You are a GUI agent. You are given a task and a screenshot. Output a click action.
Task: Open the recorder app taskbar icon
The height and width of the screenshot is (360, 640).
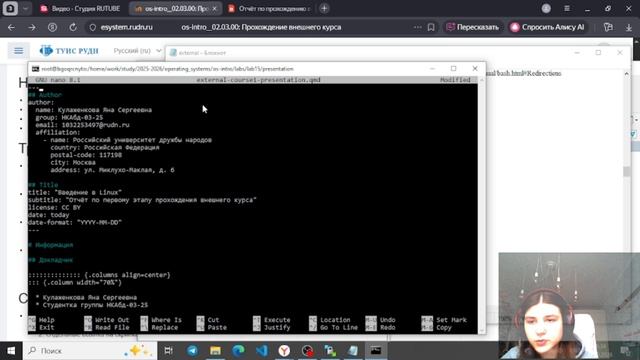pos(307,351)
